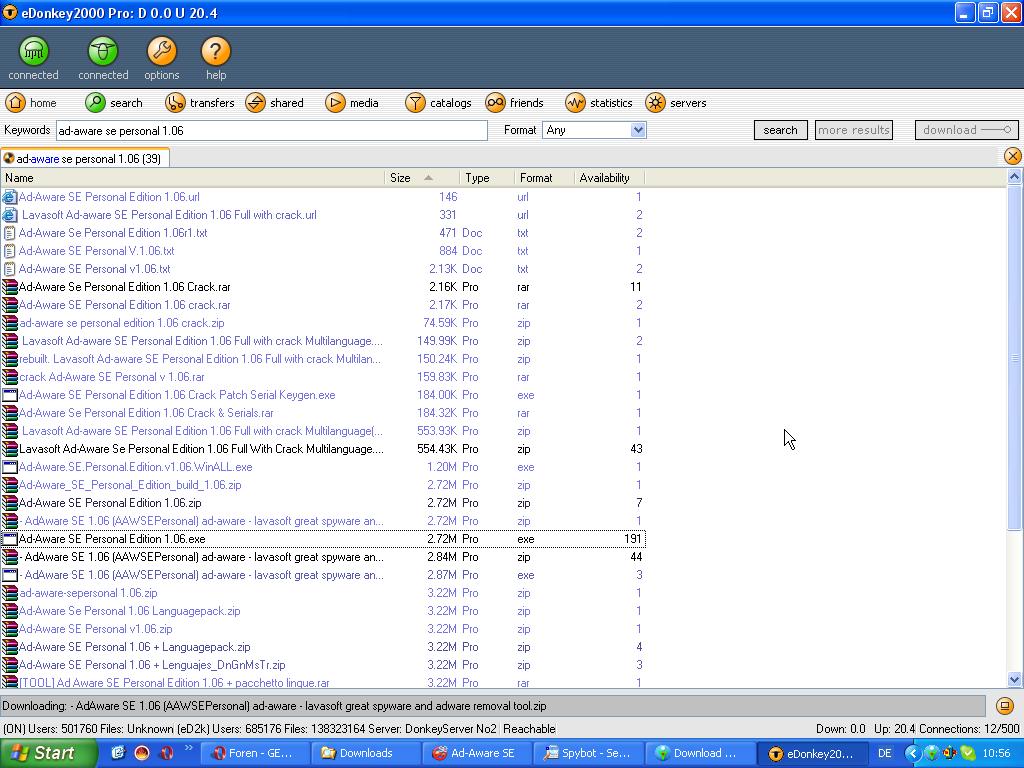Open the options wrench icon
This screenshot has width=1024, height=768.
[x=161, y=51]
